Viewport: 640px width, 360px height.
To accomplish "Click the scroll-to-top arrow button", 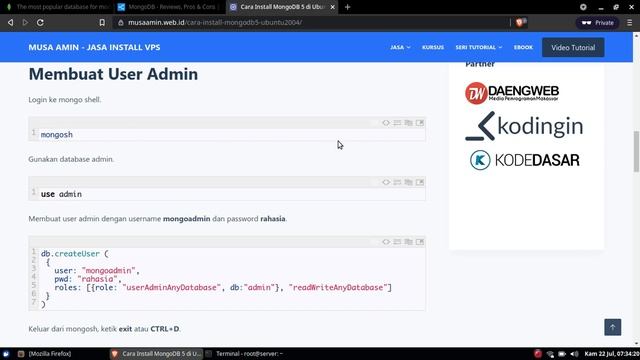I will [x=613, y=327].
